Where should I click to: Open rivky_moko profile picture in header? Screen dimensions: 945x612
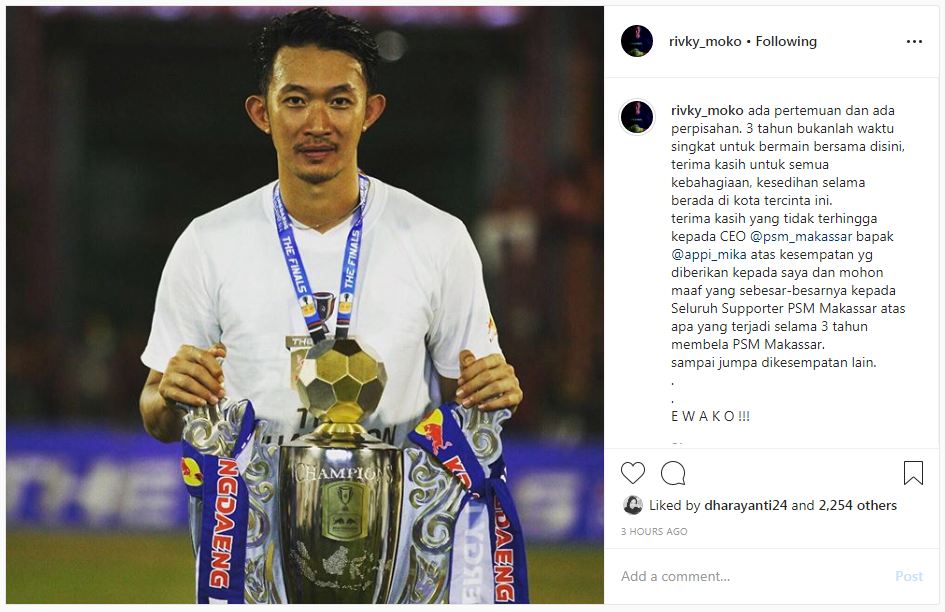[x=637, y=42]
